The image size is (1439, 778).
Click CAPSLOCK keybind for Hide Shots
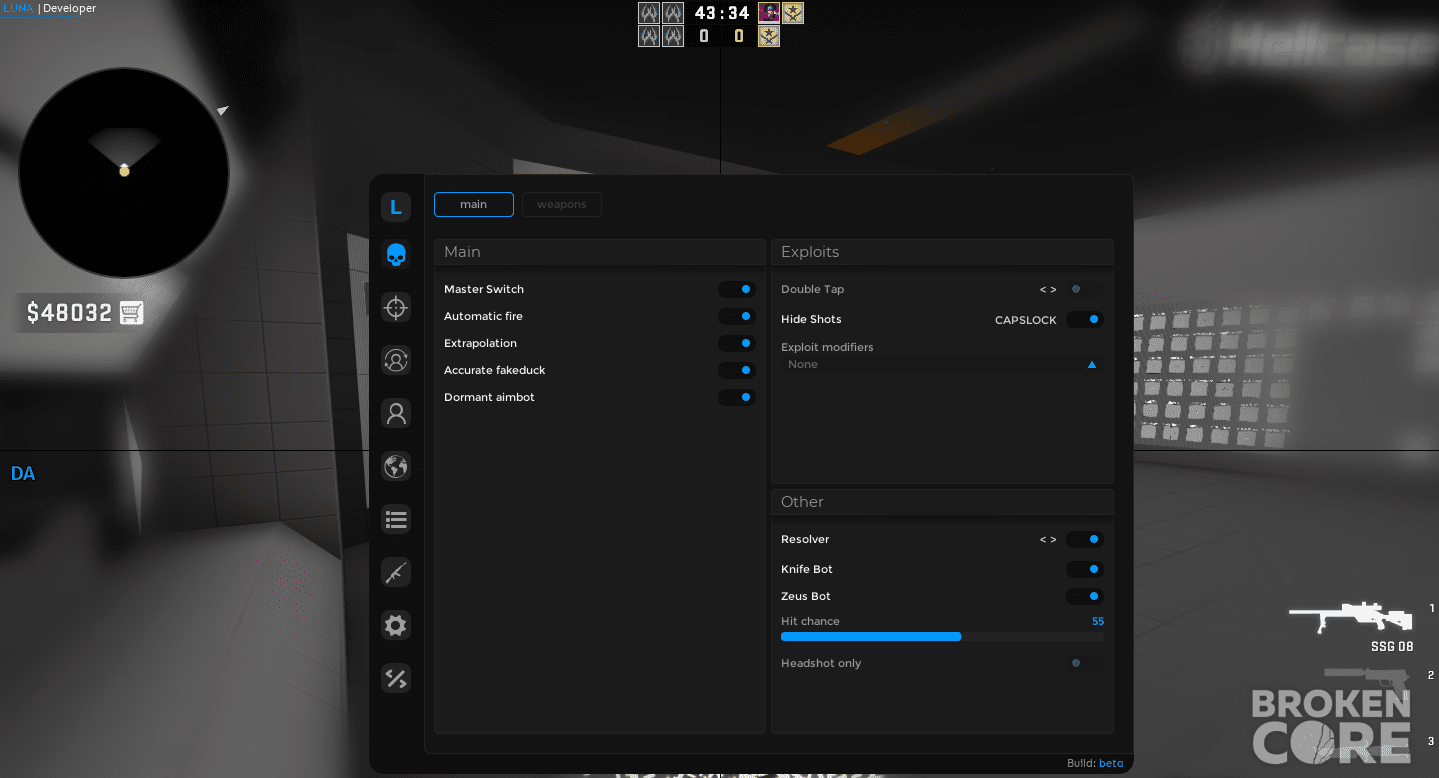click(1026, 320)
